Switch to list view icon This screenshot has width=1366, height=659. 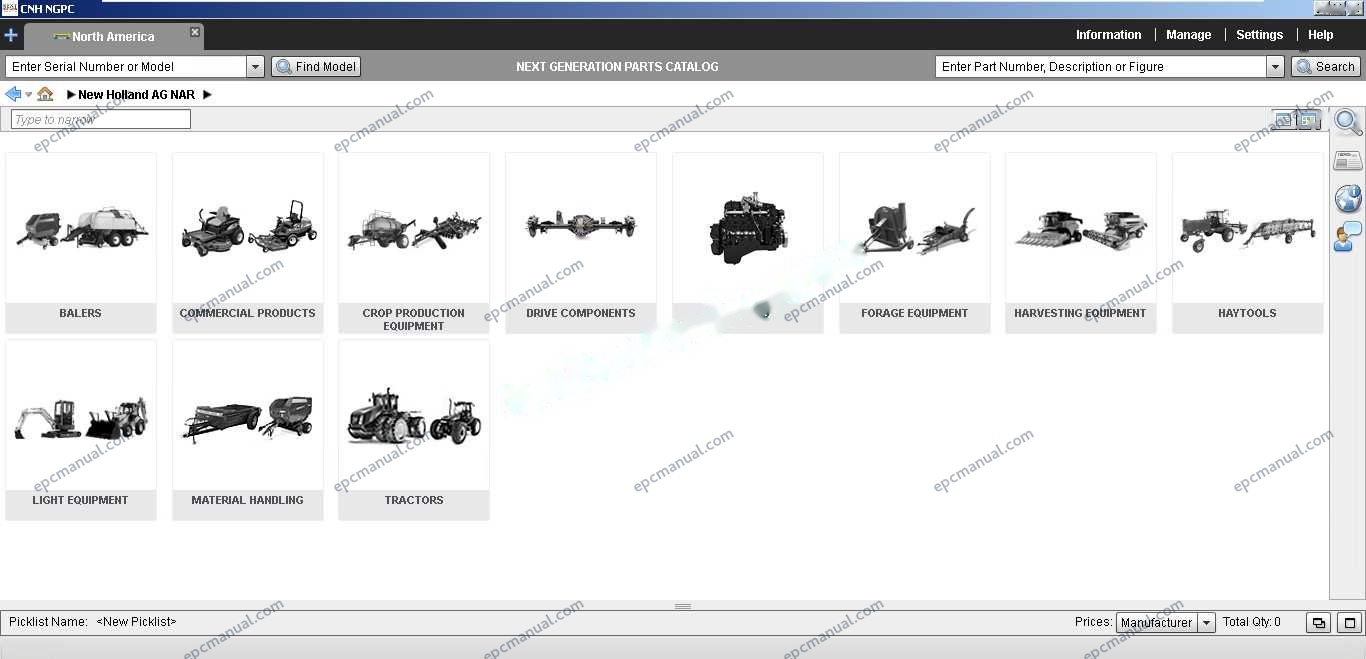[1284, 119]
